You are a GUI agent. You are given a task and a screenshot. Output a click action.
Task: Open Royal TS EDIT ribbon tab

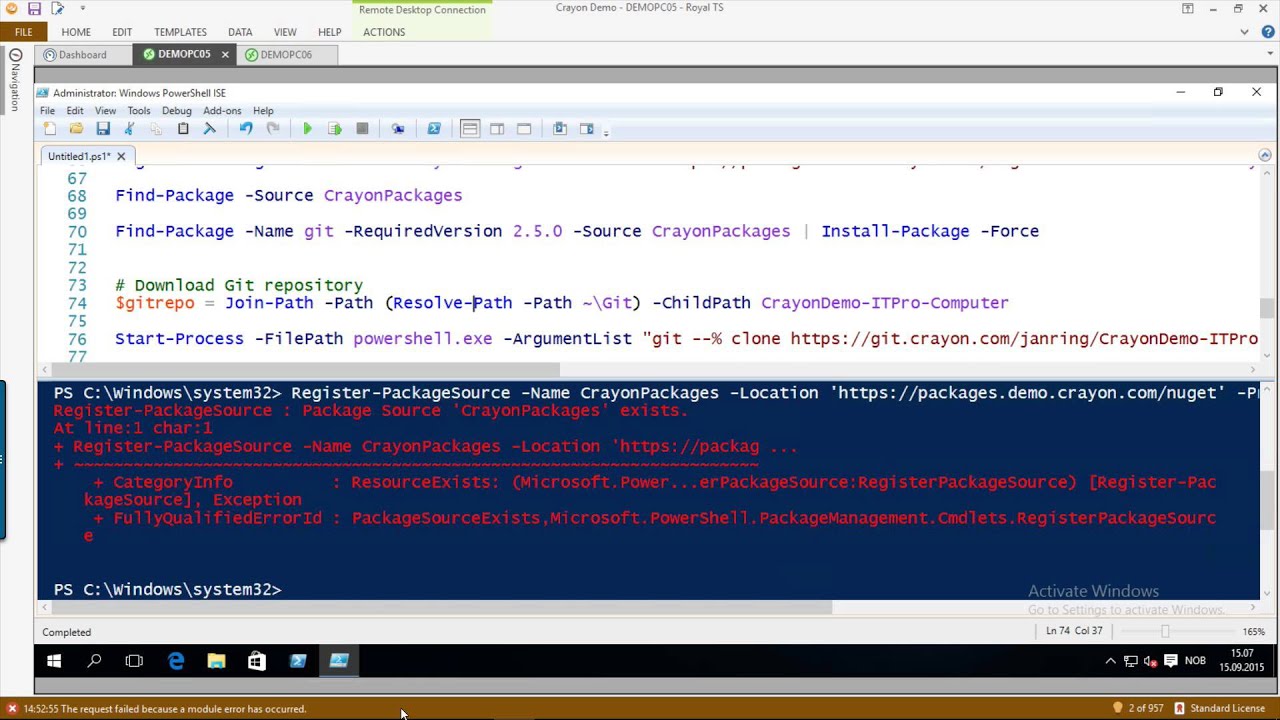pos(122,32)
